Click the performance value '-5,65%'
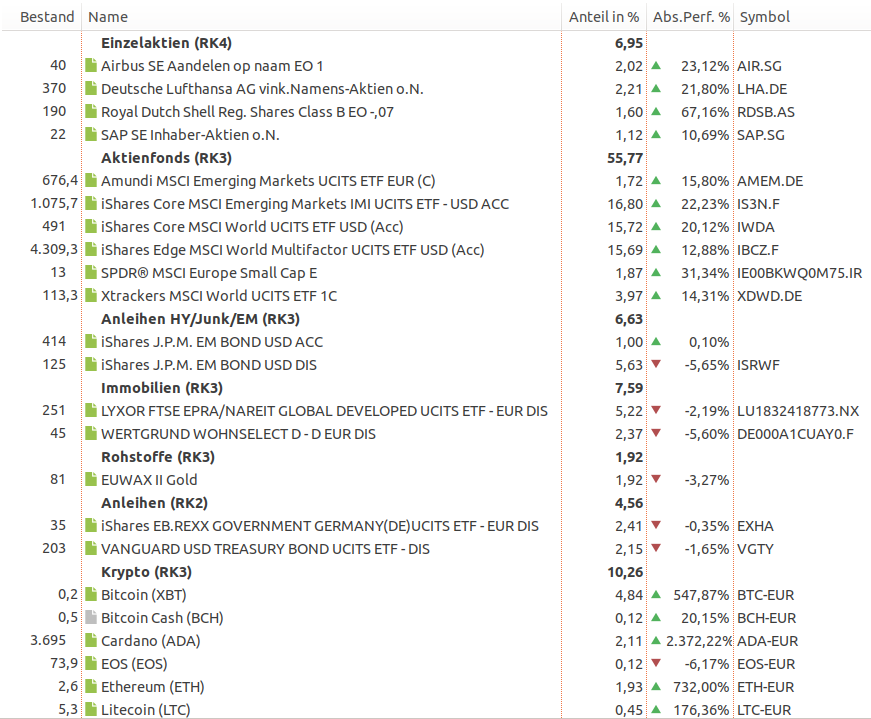 [707, 365]
